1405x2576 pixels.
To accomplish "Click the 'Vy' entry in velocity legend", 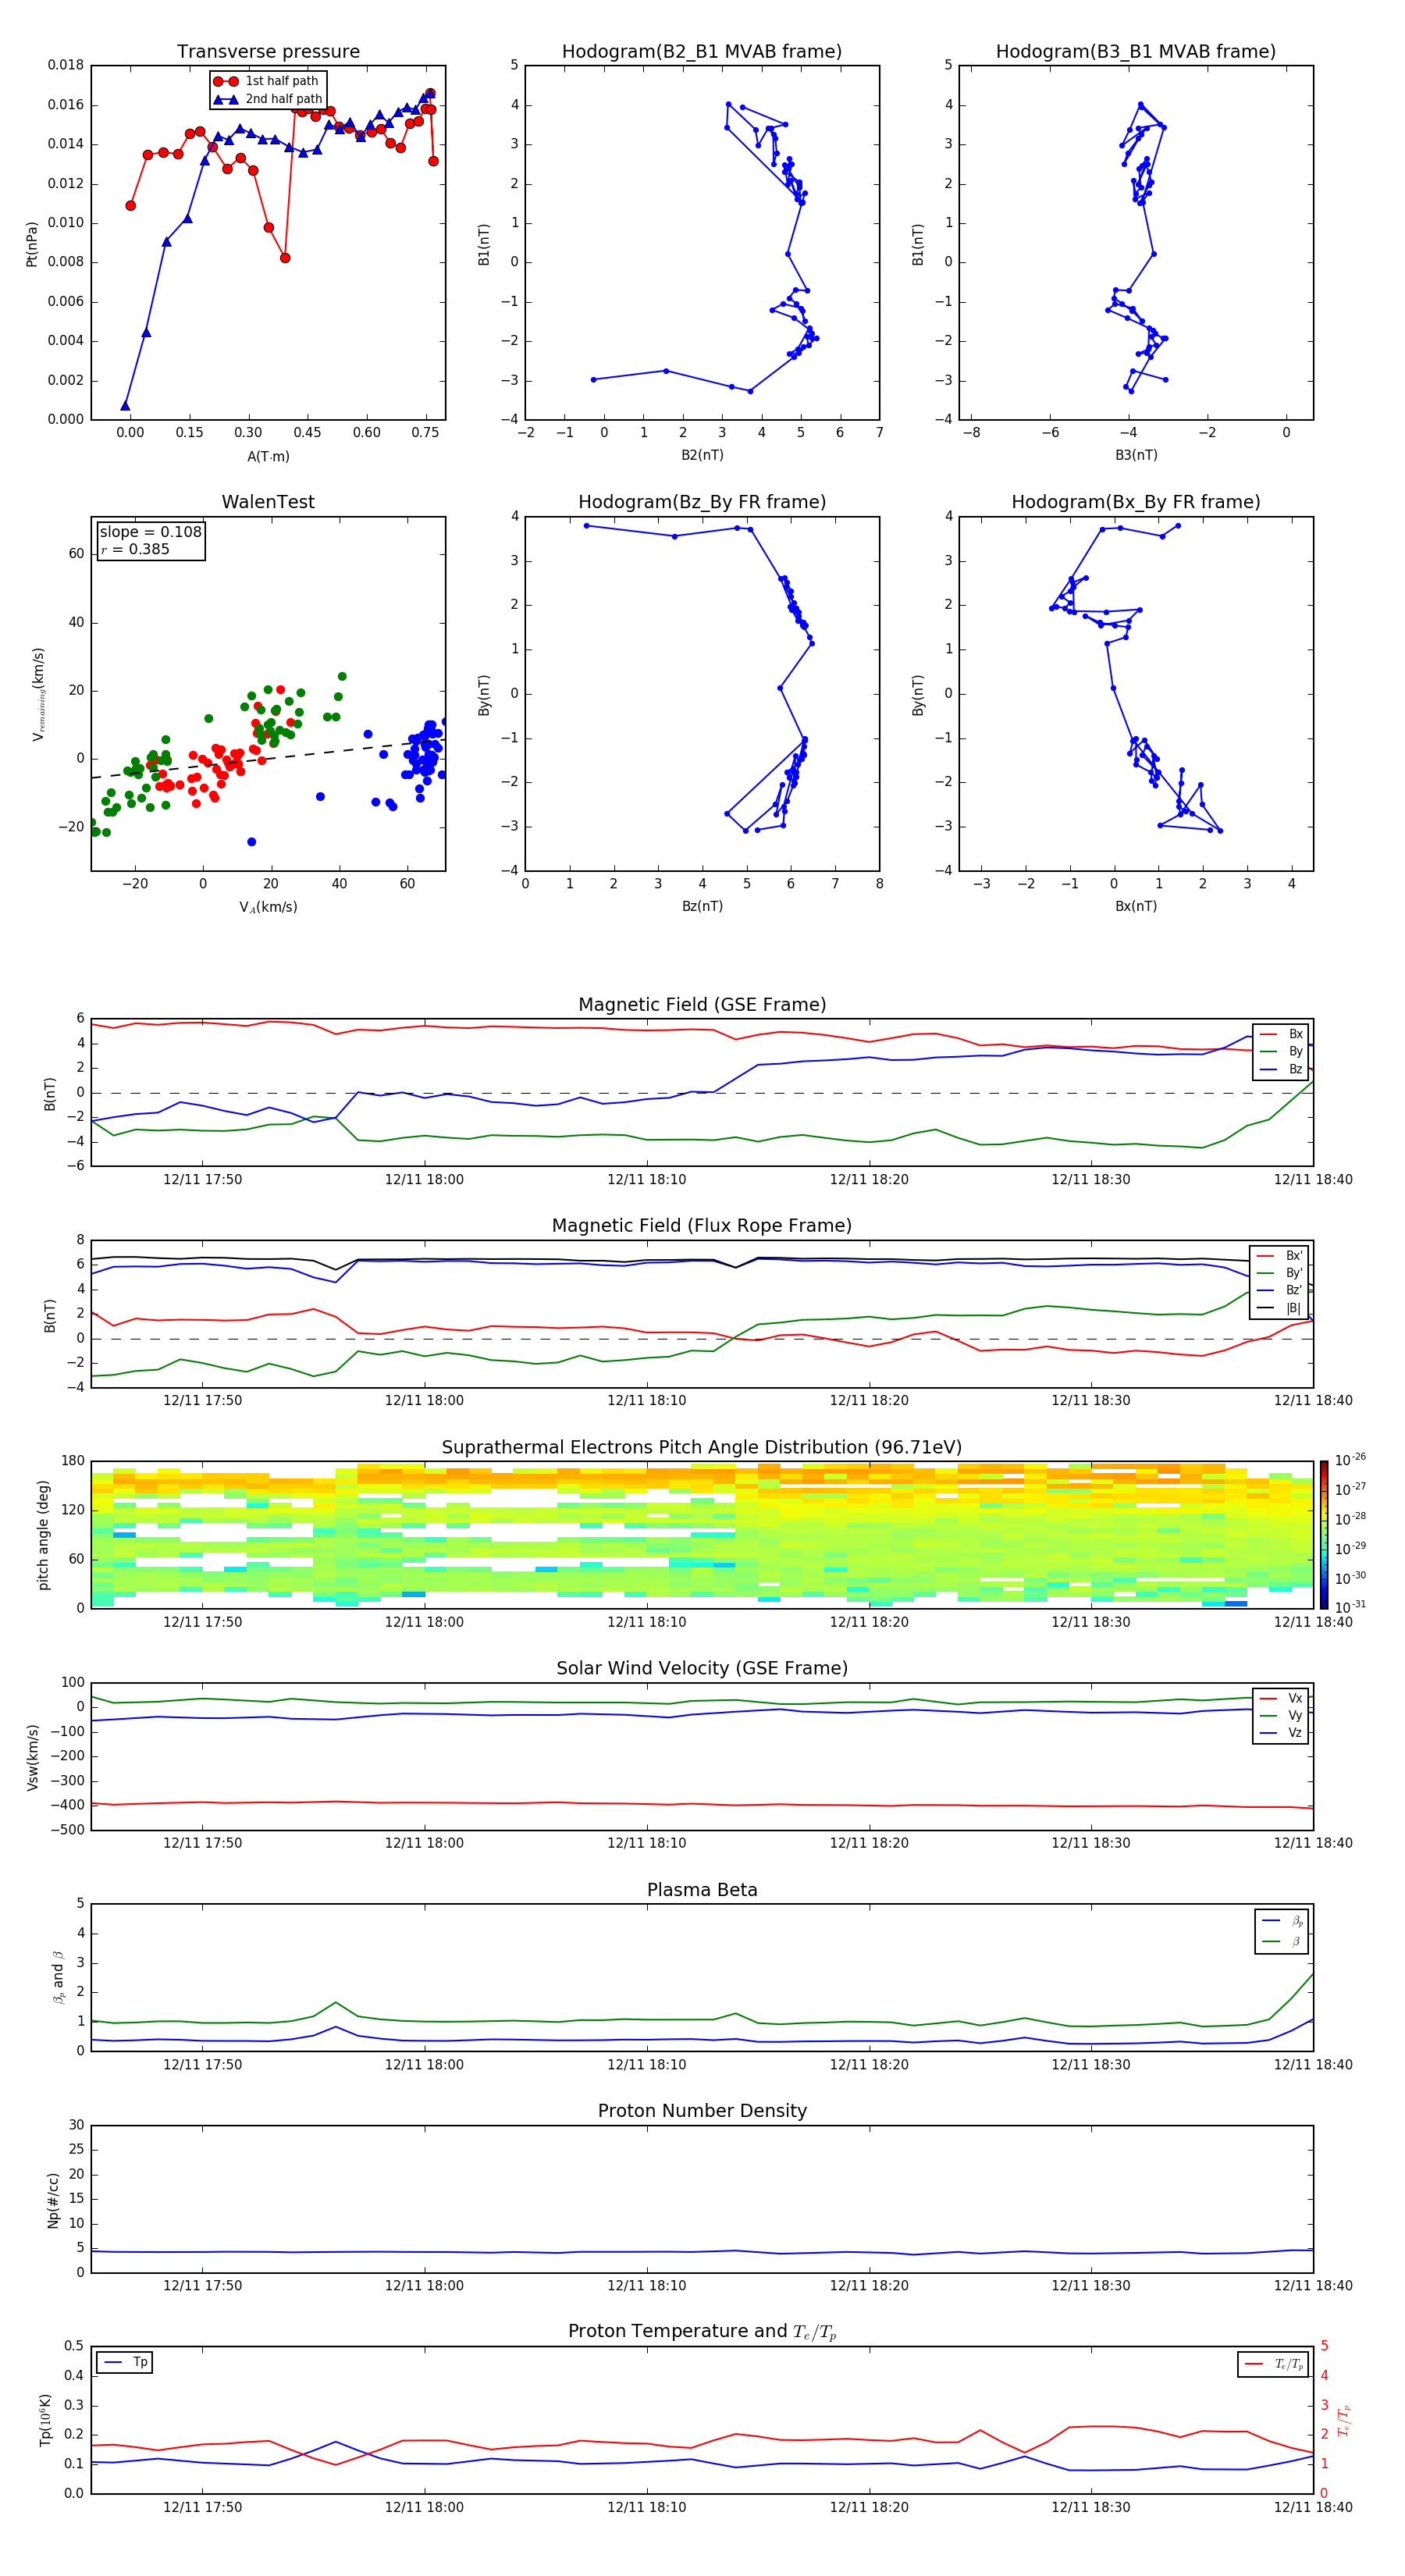I will coord(1283,1715).
